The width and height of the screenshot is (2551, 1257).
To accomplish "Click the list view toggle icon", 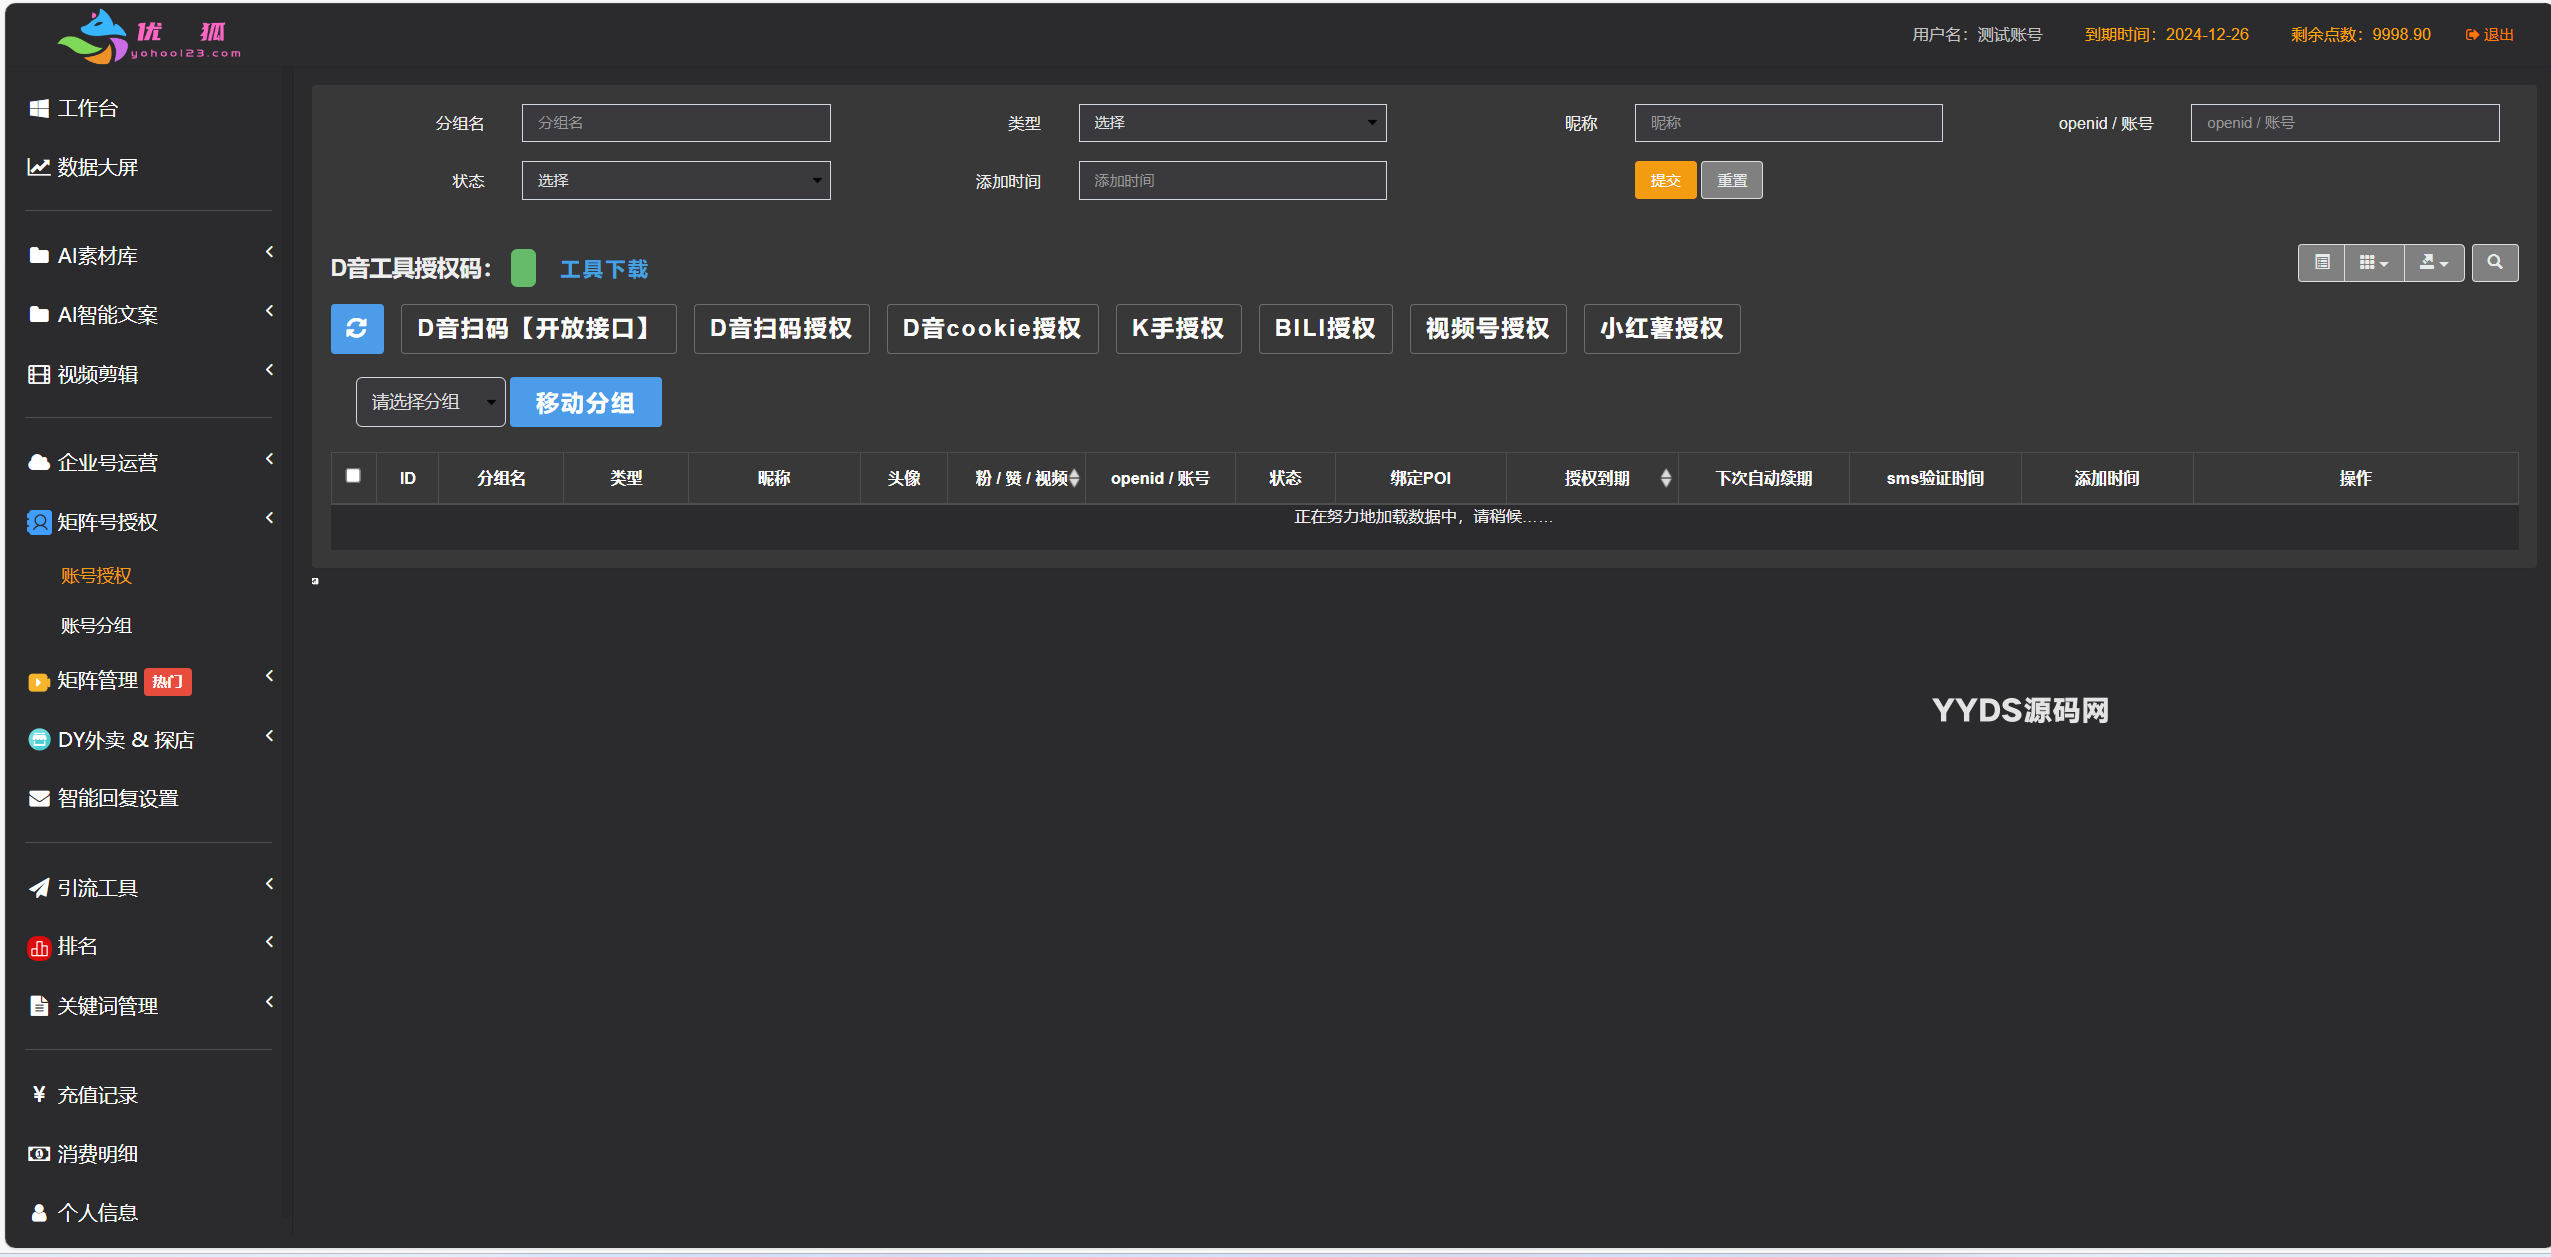I will pos(2321,263).
